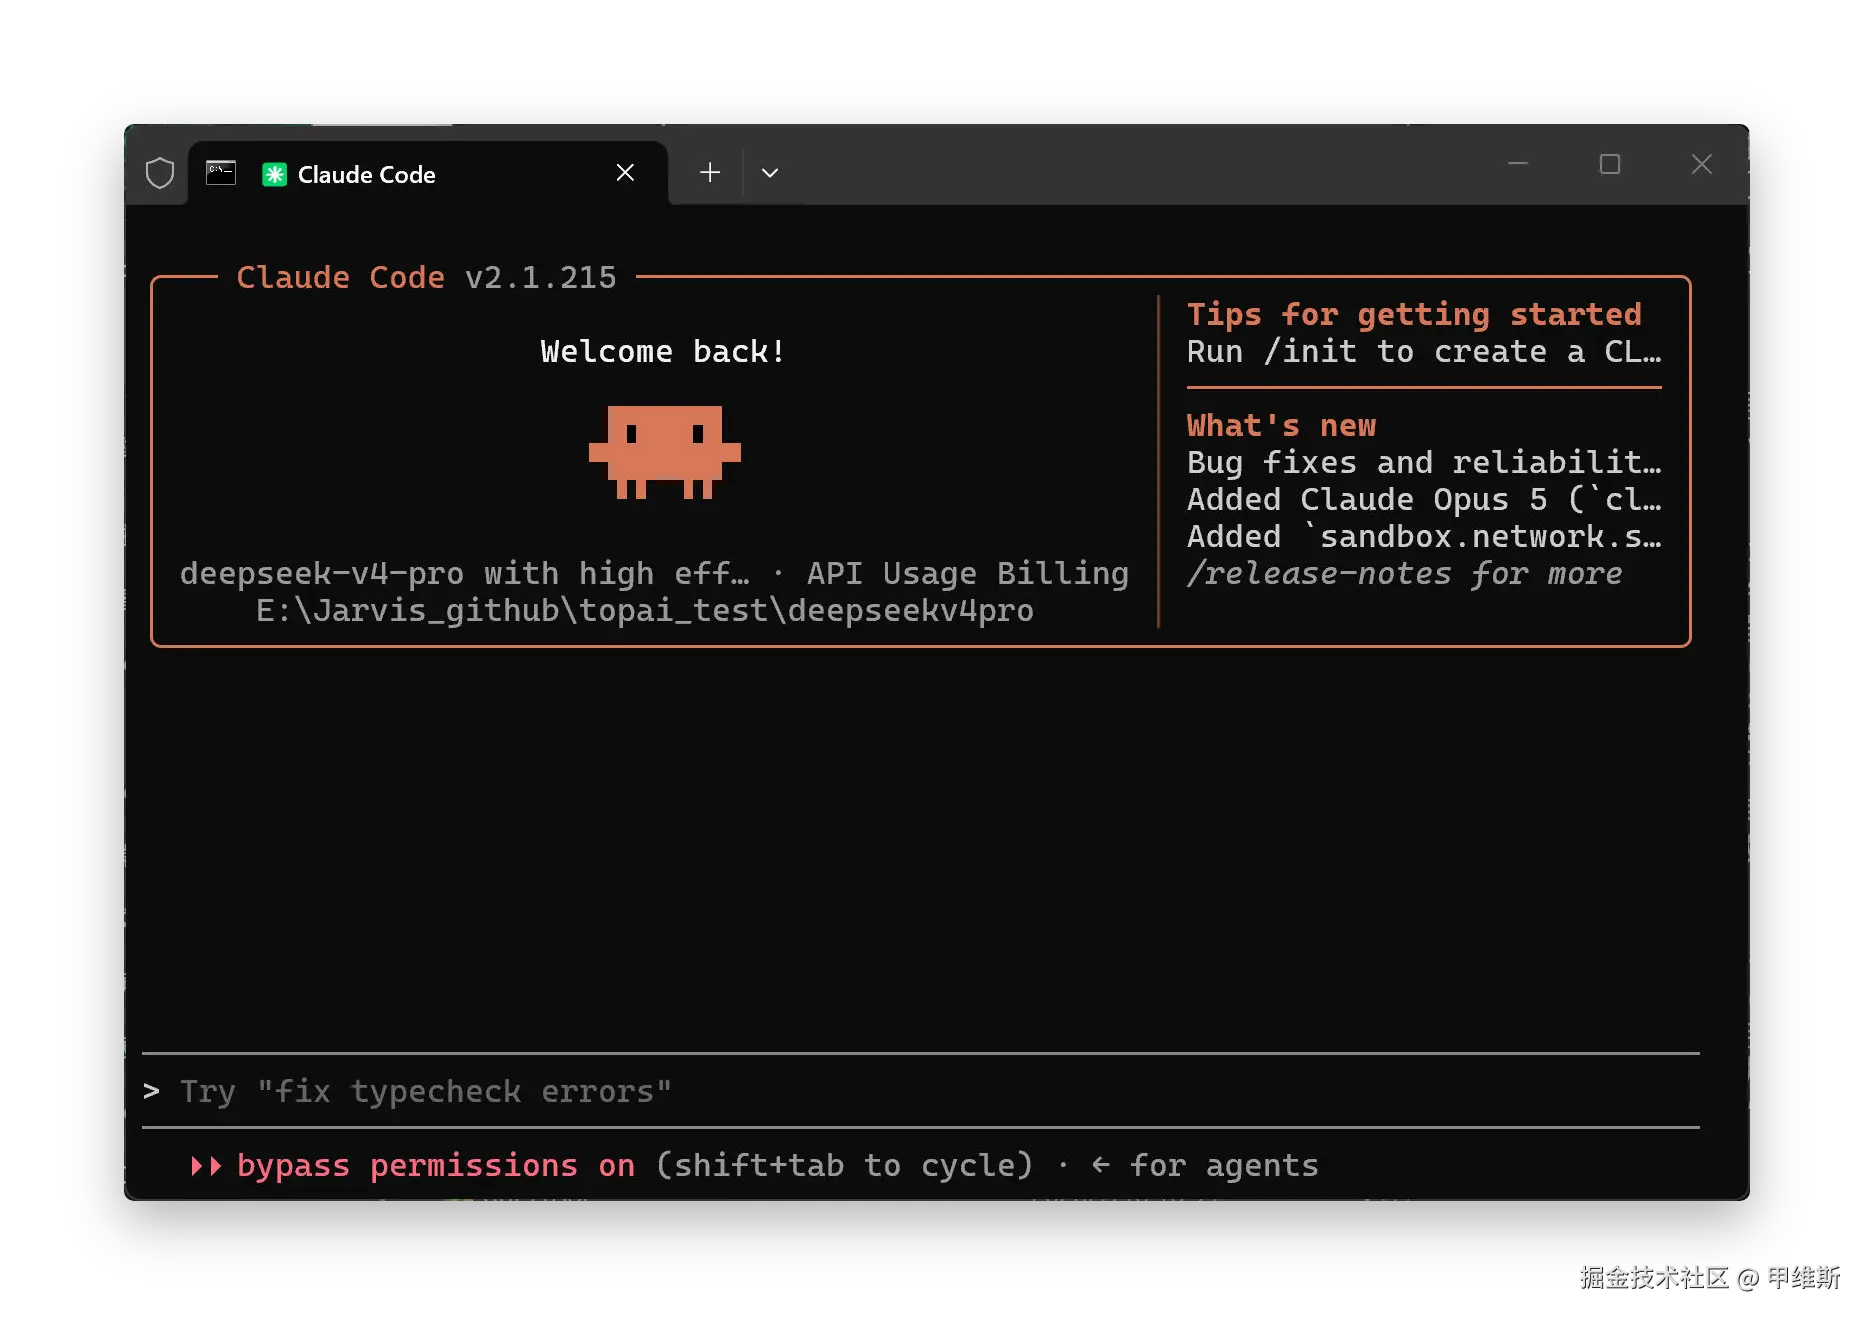Click the "Claude Code v2.1.215" title
This screenshot has width=1874, height=1325.
point(427,277)
